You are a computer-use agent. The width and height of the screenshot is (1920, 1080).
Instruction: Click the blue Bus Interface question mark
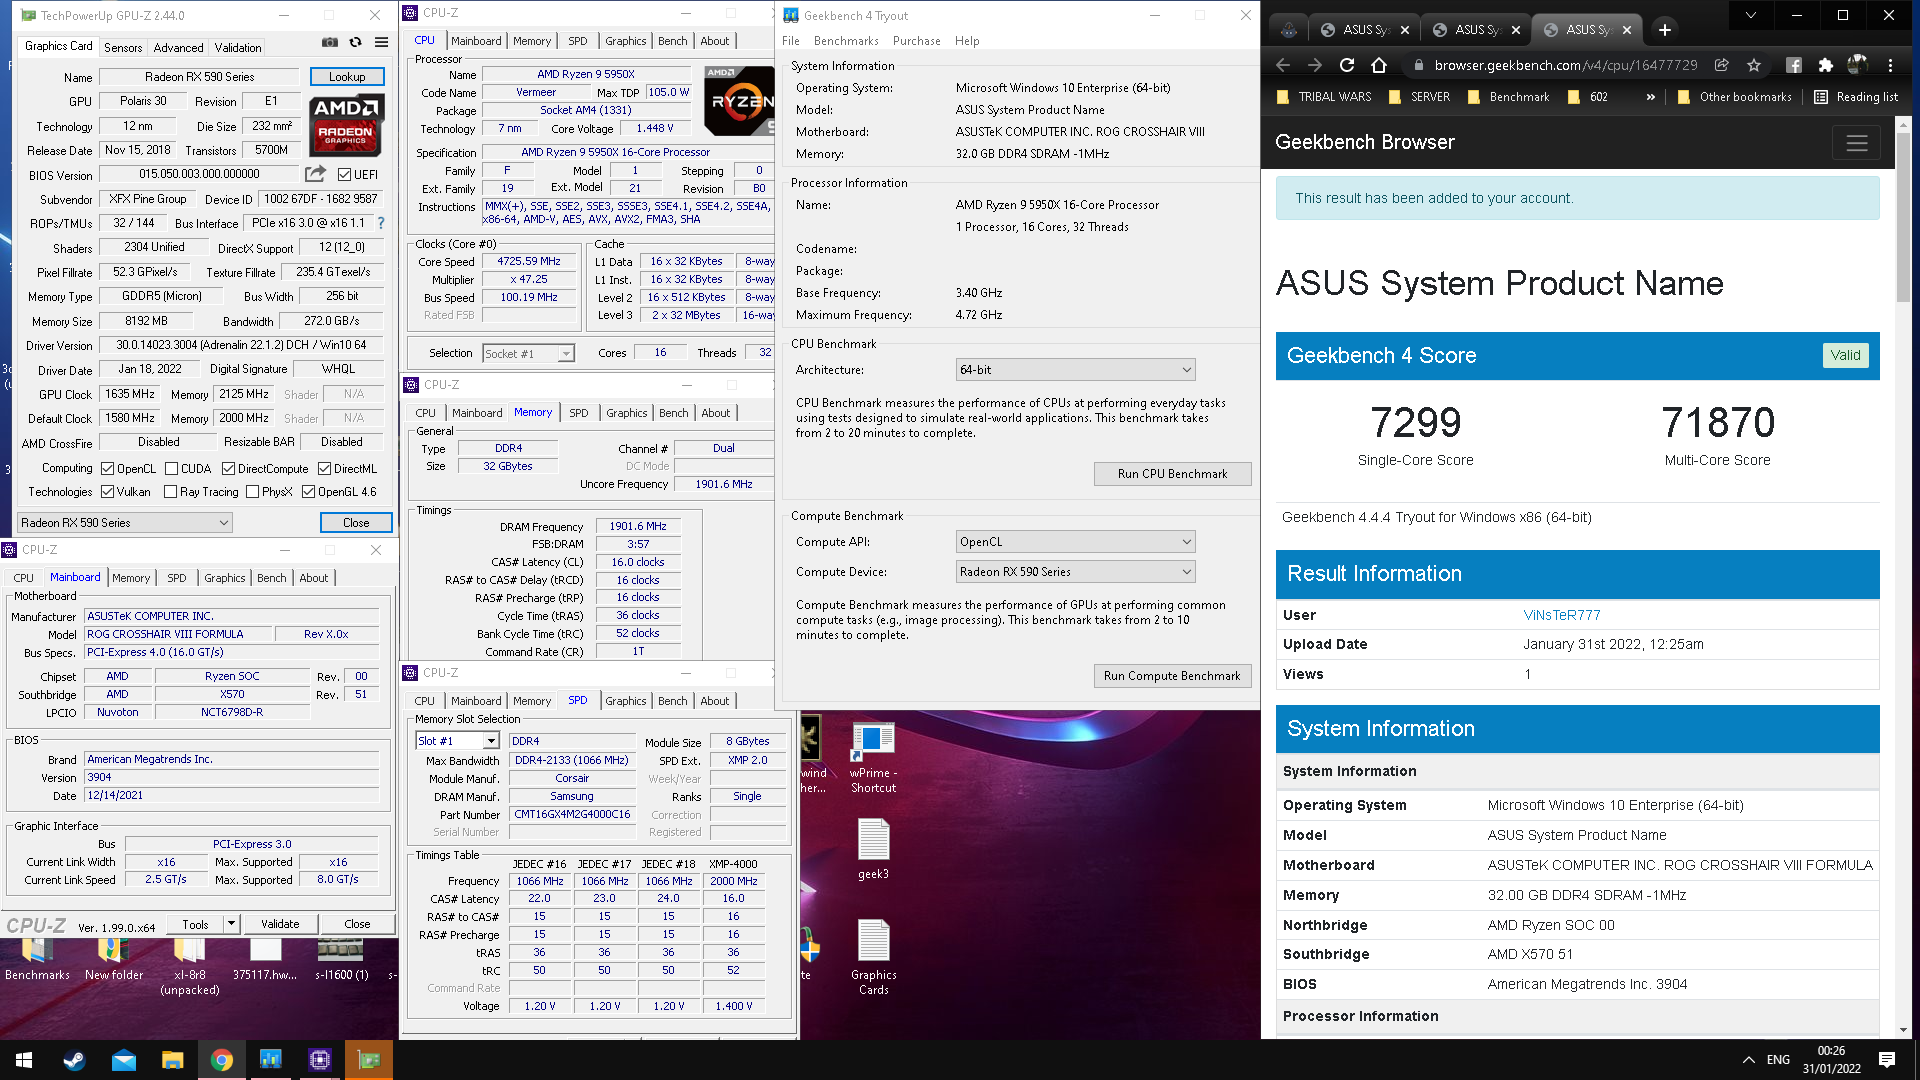pos(380,223)
